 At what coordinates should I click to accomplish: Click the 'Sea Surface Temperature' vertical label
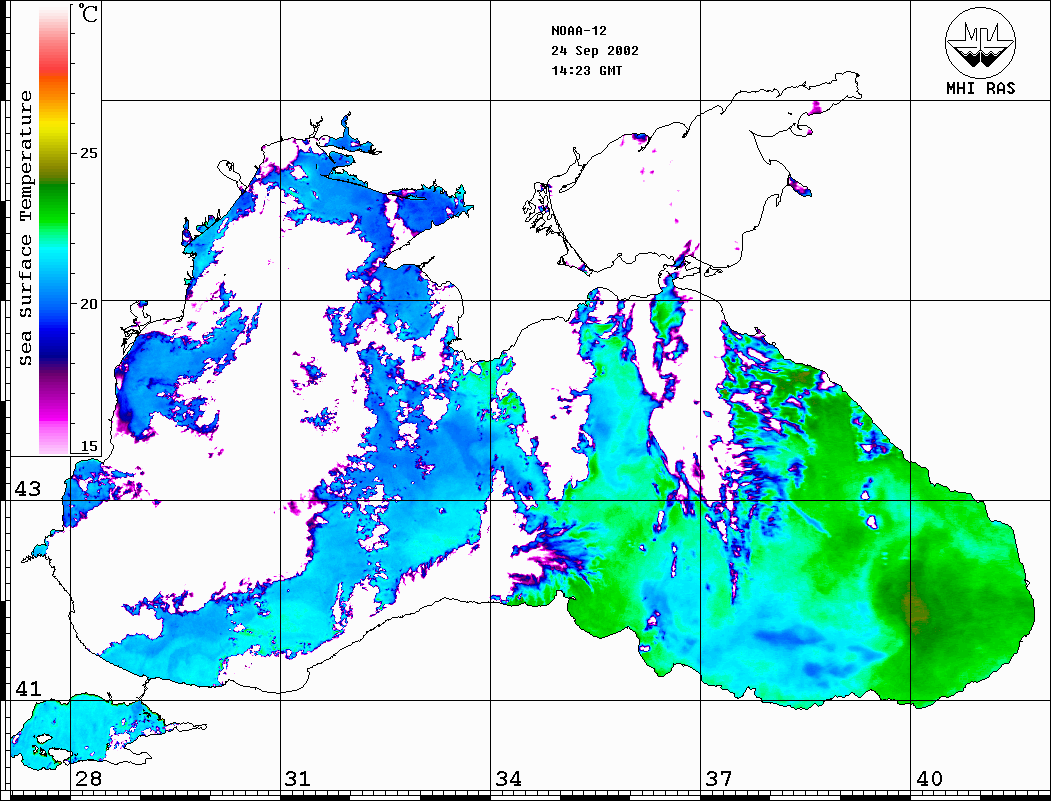[25, 229]
